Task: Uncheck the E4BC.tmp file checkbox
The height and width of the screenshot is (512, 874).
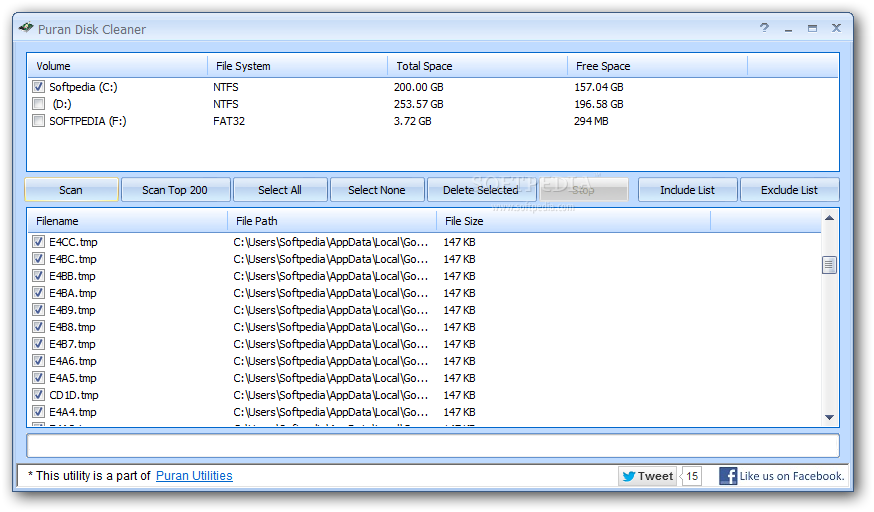Action: coord(38,259)
